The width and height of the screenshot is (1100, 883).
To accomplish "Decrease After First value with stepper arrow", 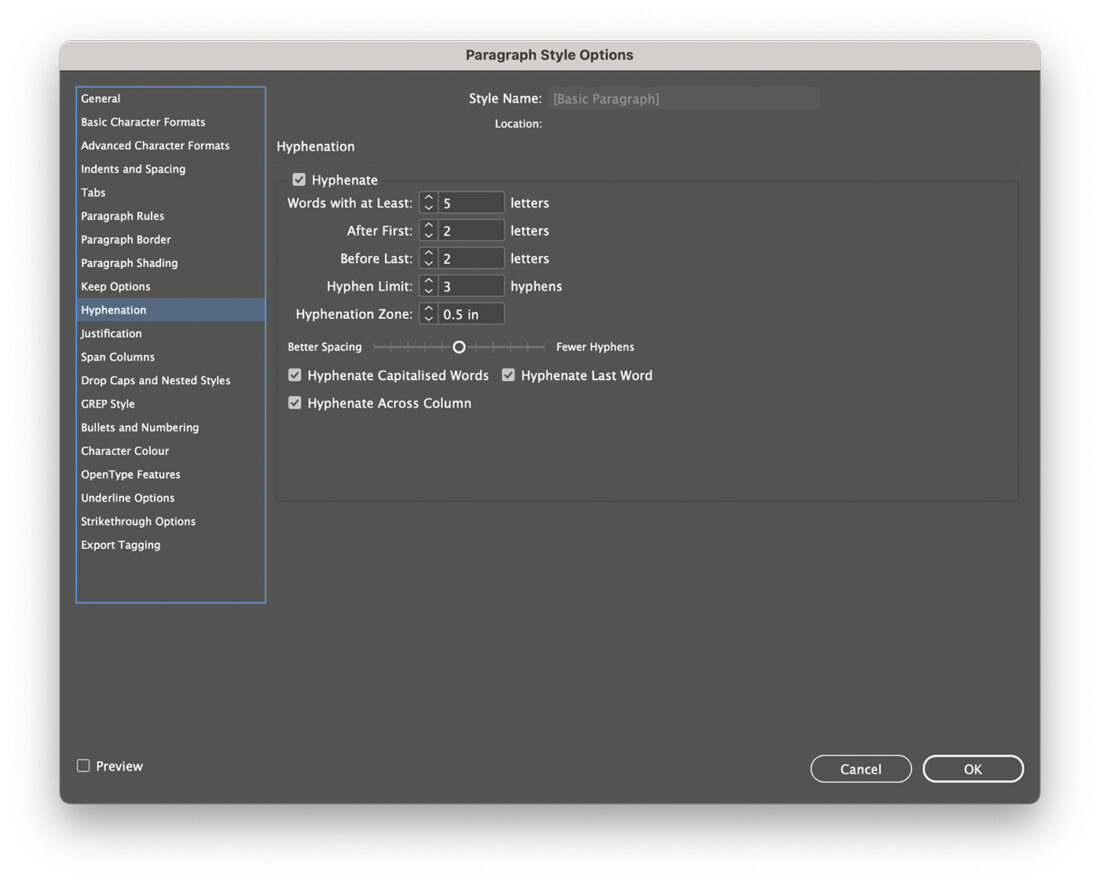I will point(428,234).
